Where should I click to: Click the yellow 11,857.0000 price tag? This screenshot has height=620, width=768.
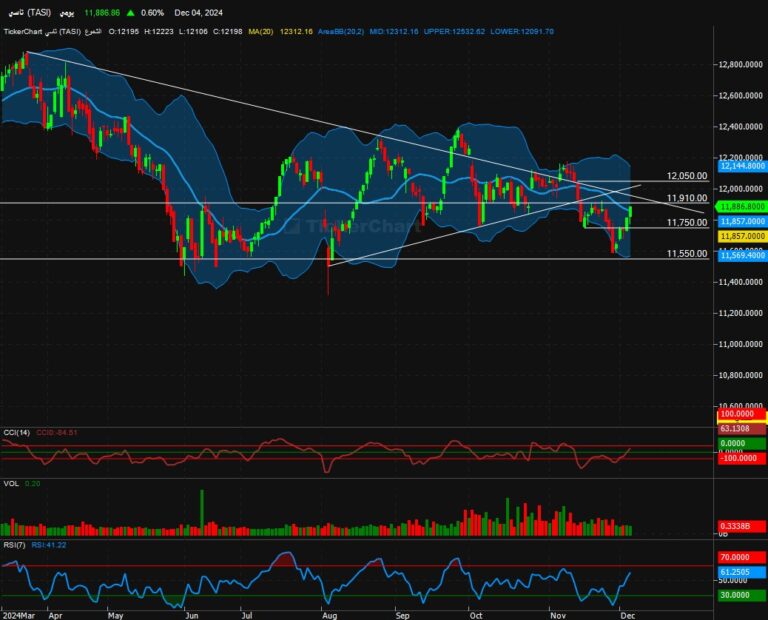coord(741,235)
